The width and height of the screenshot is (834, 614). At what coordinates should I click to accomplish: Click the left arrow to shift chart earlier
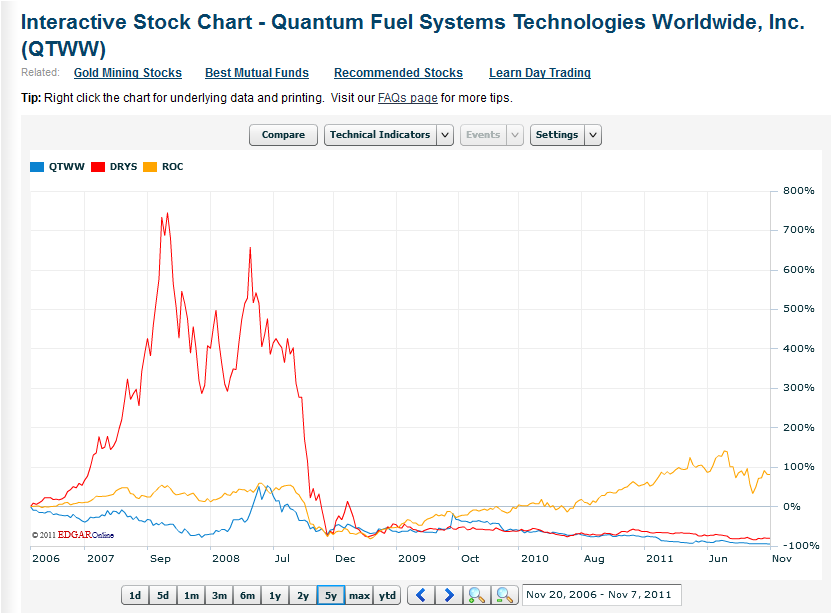tap(421, 595)
